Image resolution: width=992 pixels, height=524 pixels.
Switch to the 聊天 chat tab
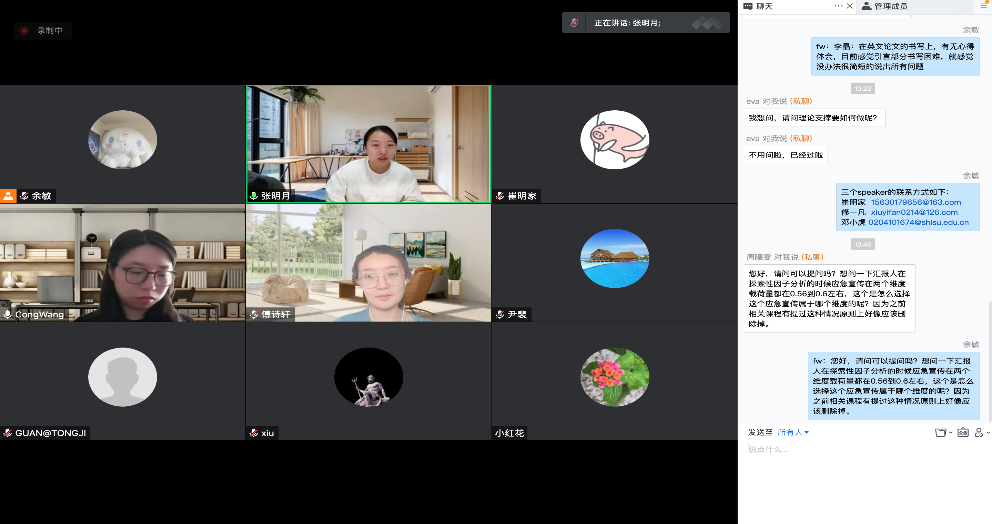tap(765, 6)
